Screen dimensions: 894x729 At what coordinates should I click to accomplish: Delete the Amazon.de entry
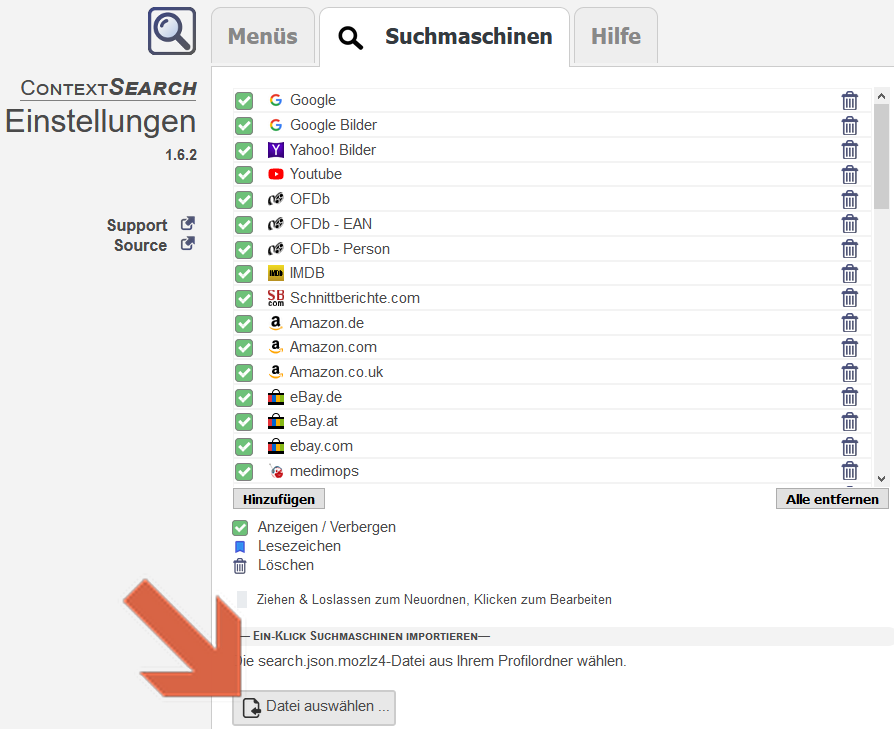click(850, 323)
